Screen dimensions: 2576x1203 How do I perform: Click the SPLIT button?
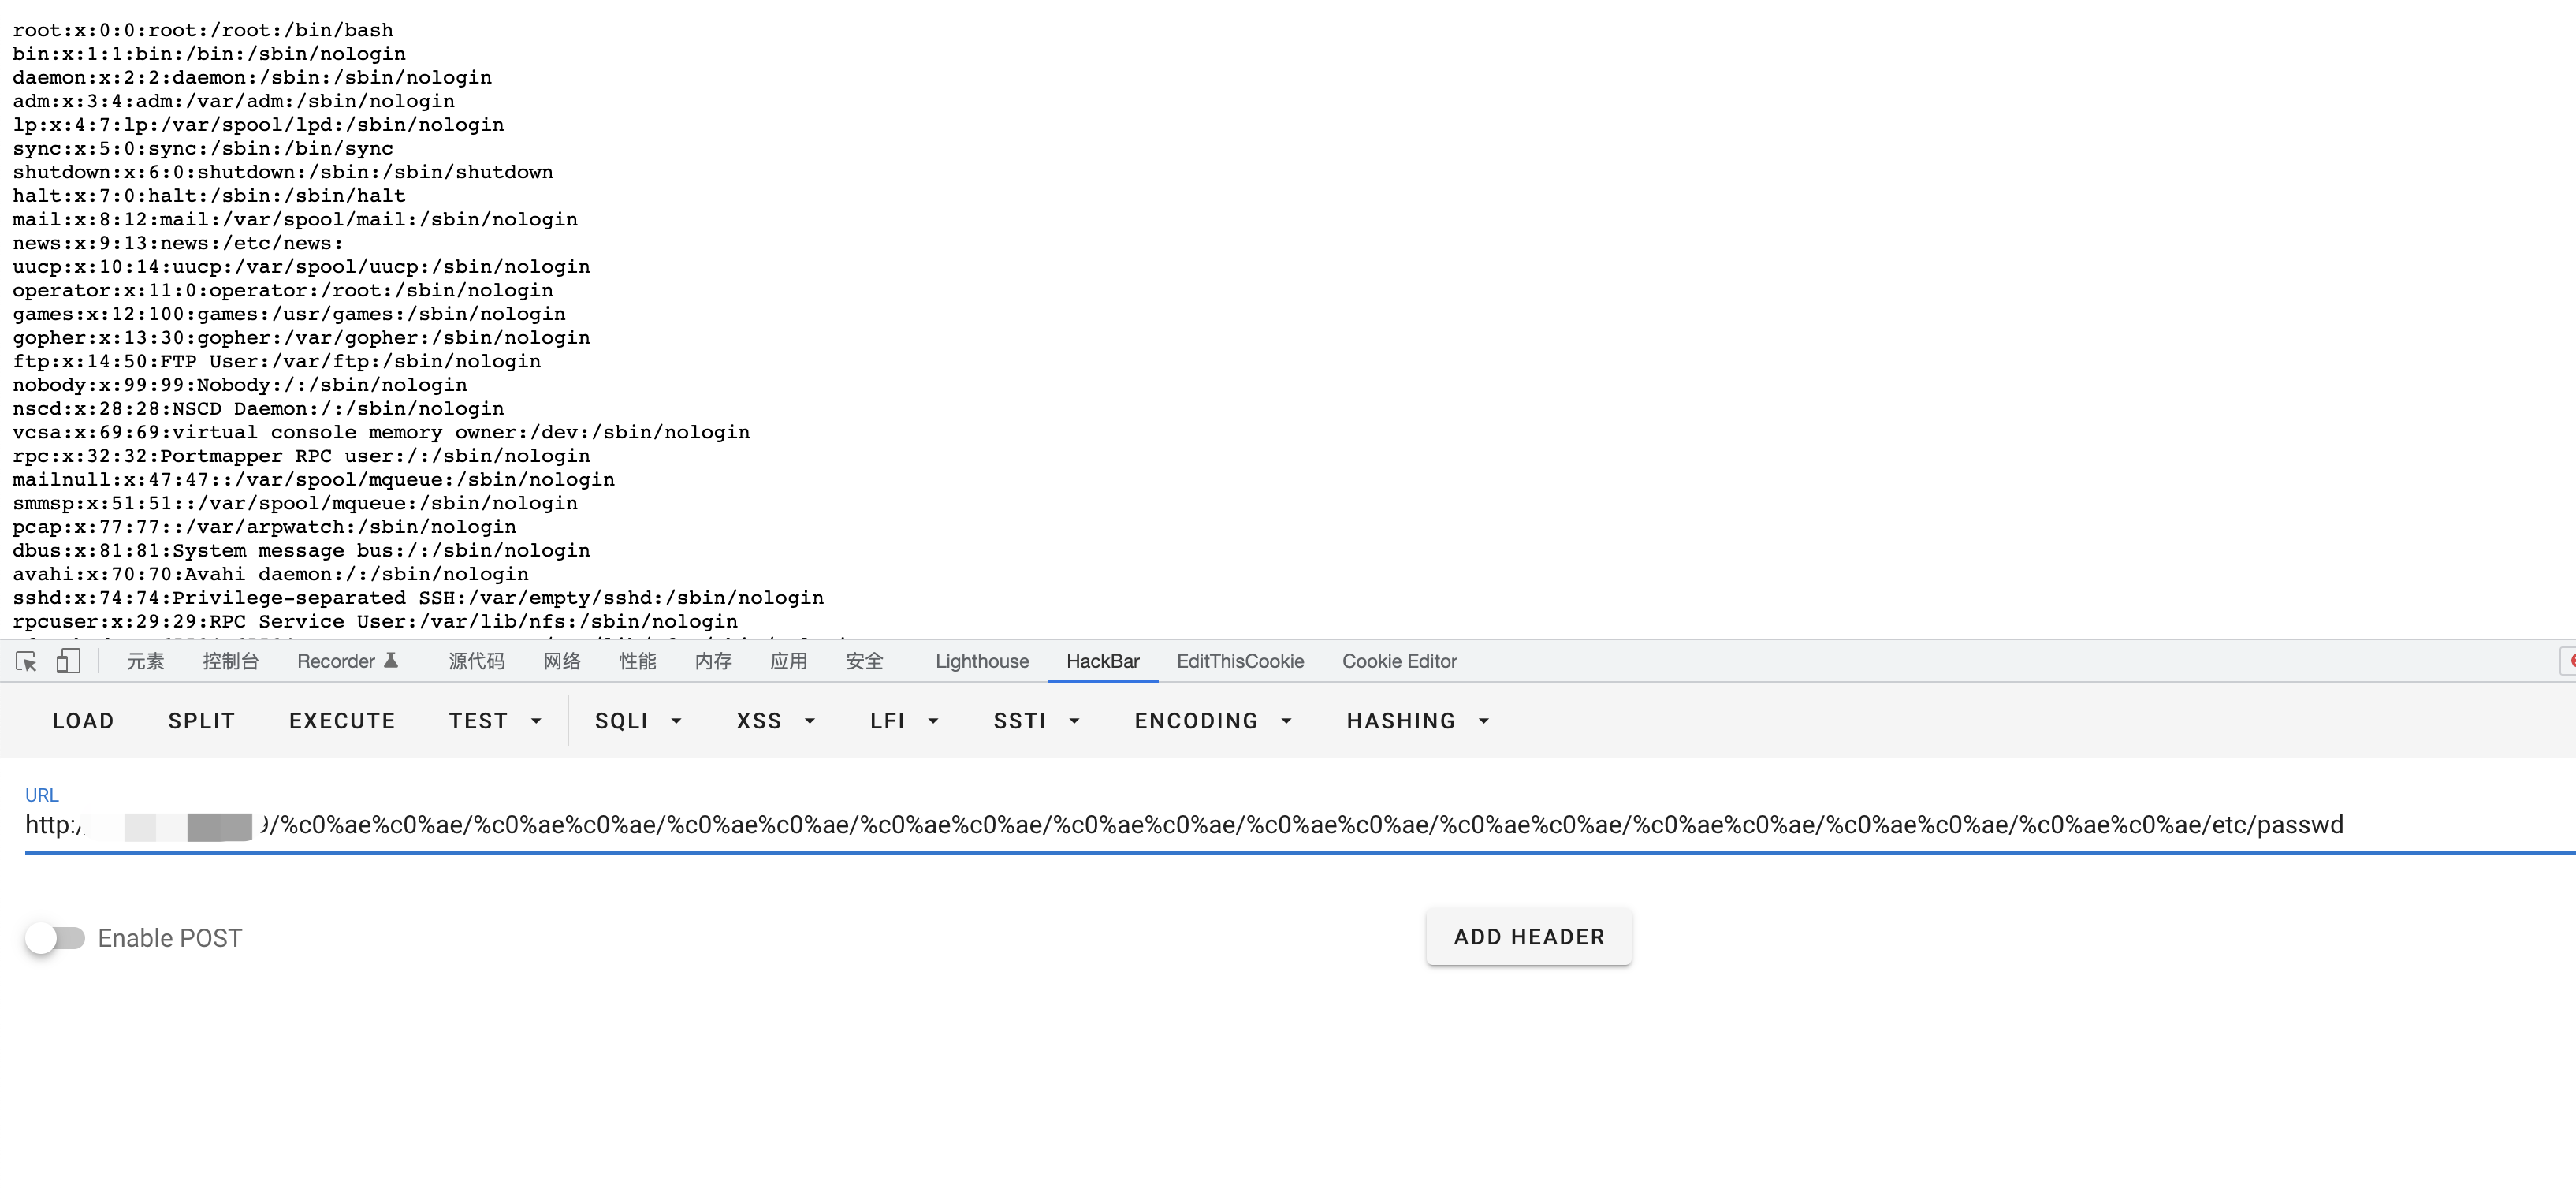[201, 721]
